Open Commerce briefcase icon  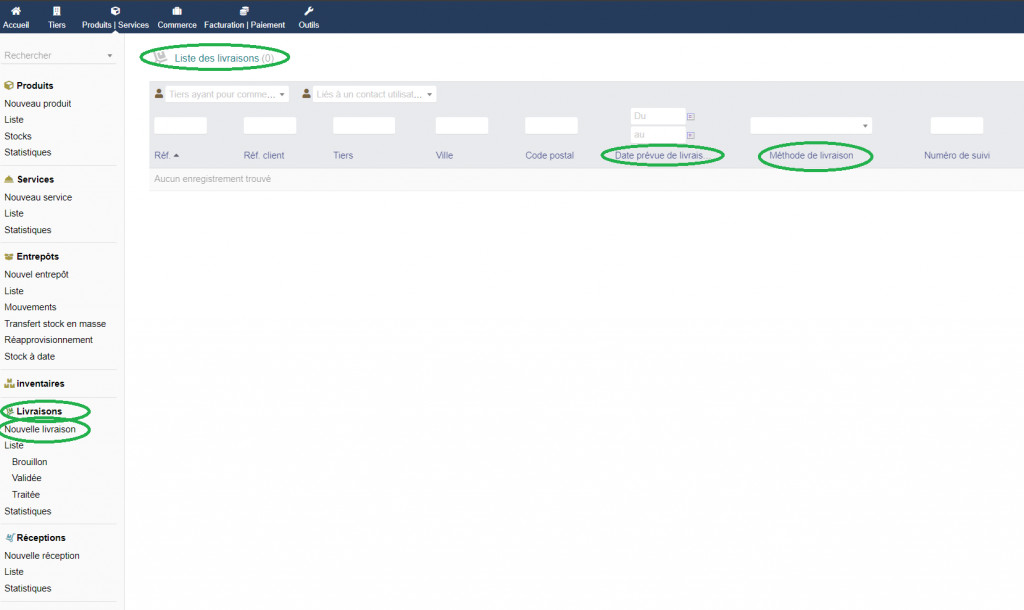pyautogui.click(x=177, y=10)
